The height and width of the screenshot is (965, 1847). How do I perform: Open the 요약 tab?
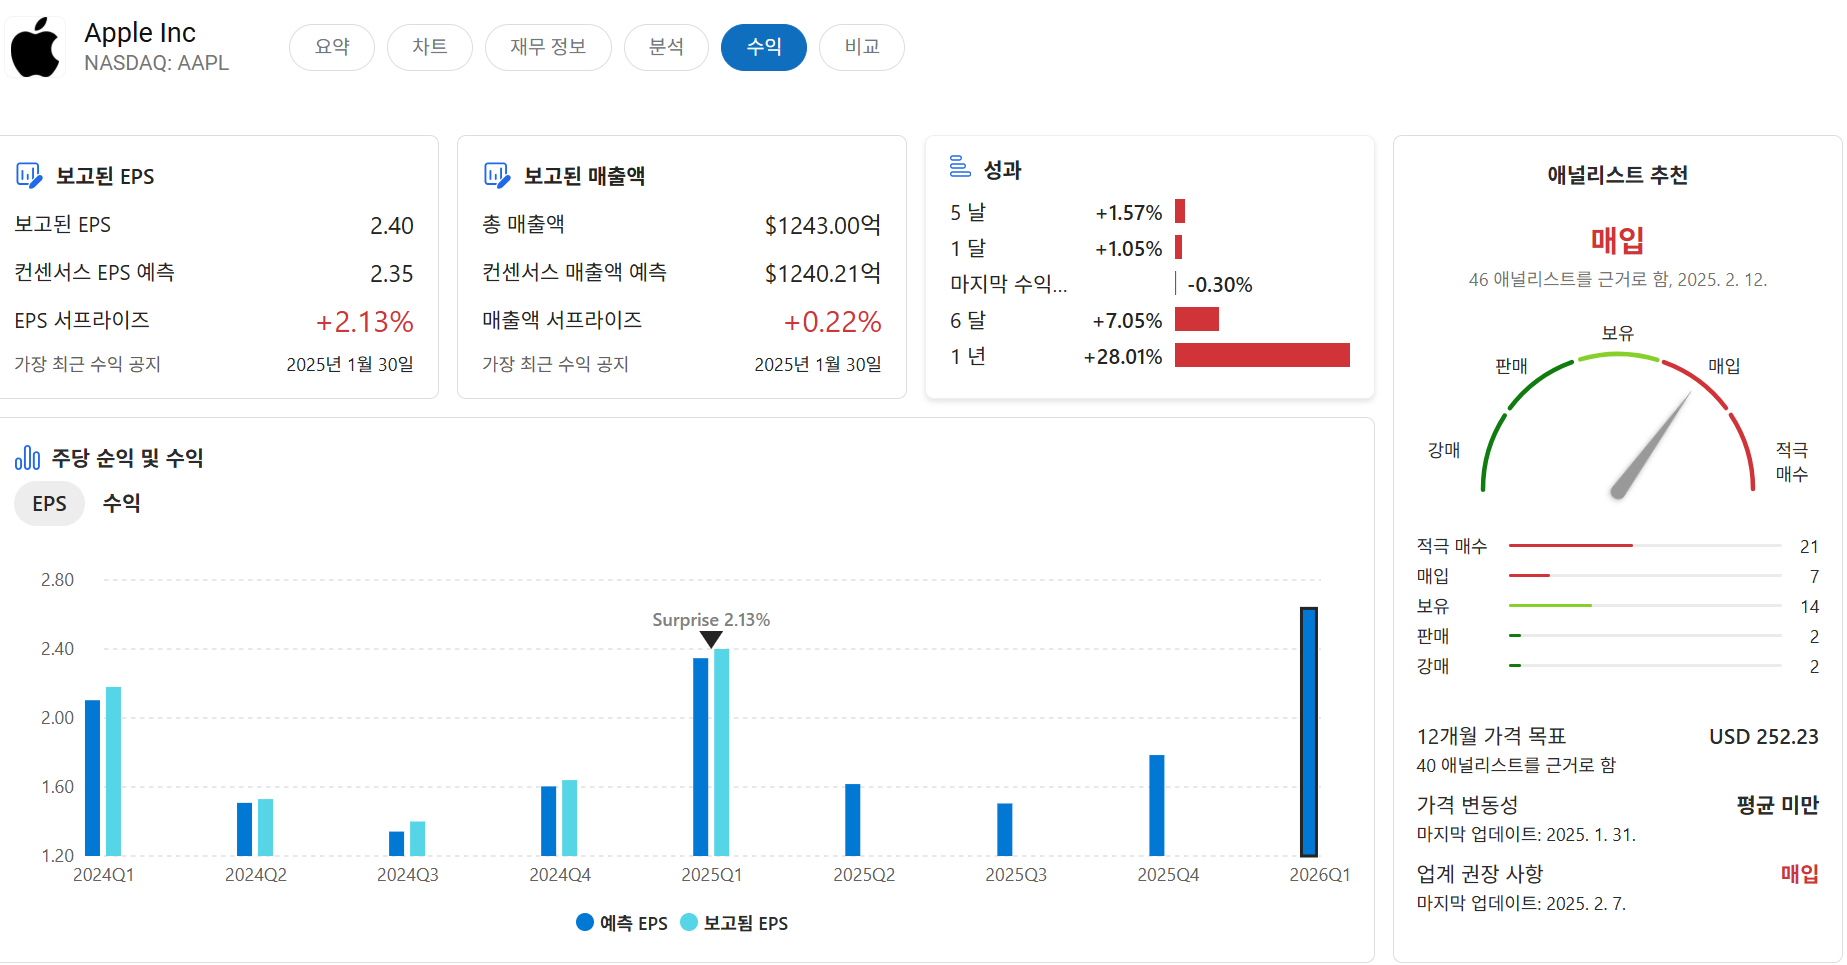pyautogui.click(x=332, y=47)
